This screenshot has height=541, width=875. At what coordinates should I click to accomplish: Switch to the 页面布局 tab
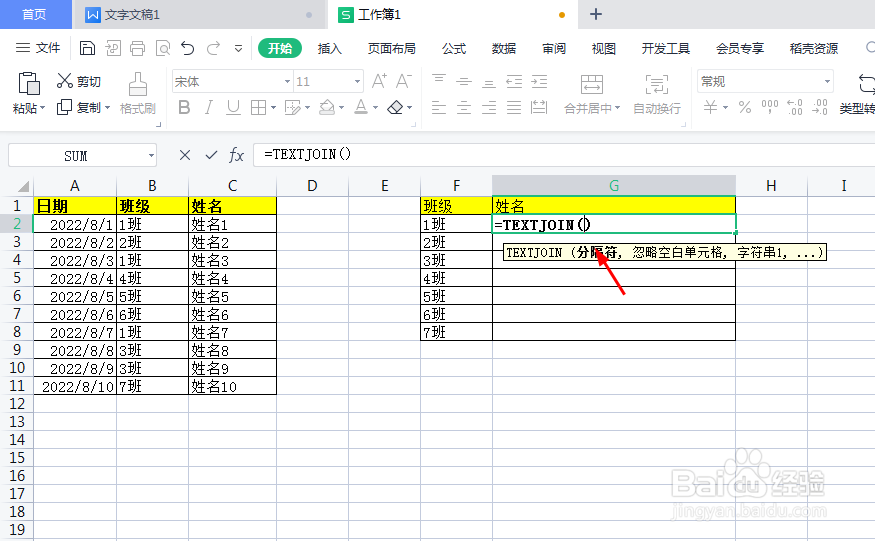point(392,49)
